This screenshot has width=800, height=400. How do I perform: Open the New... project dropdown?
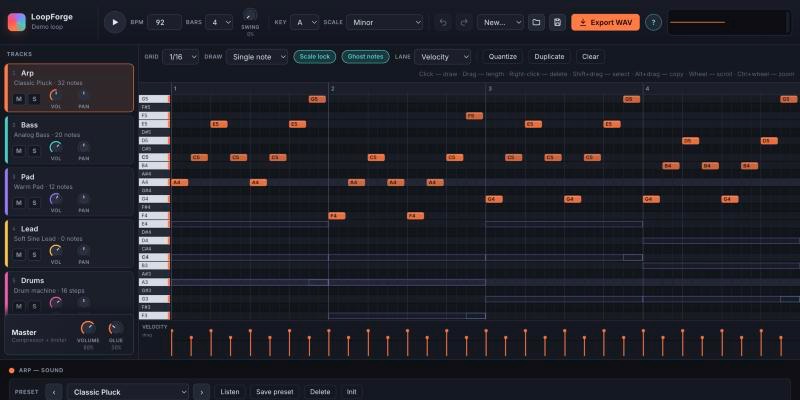coord(500,22)
